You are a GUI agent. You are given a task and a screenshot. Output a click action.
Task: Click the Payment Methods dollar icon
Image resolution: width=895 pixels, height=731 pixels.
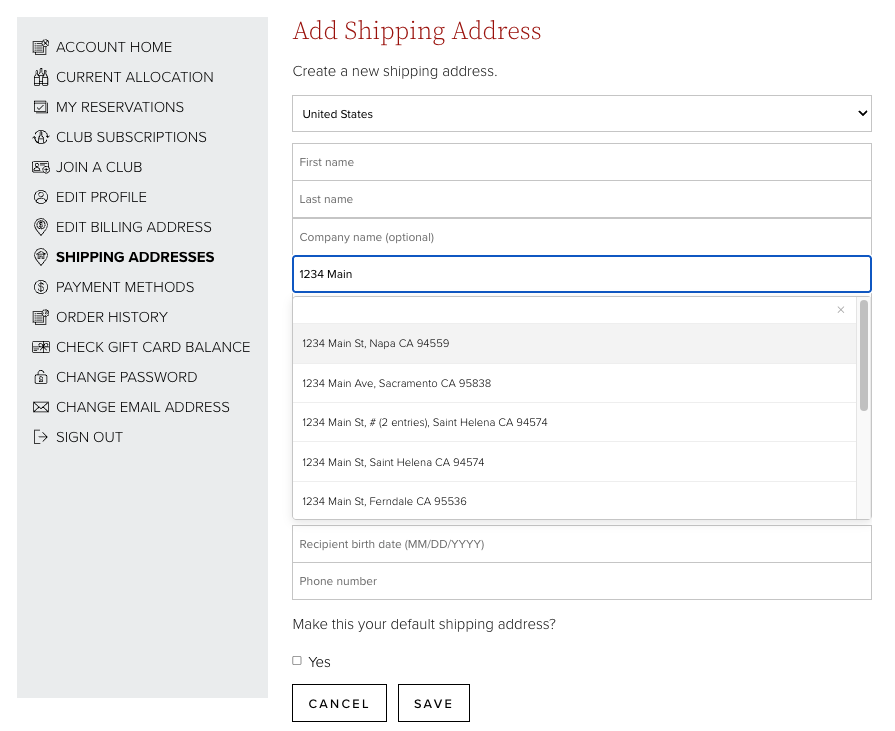(x=41, y=287)
